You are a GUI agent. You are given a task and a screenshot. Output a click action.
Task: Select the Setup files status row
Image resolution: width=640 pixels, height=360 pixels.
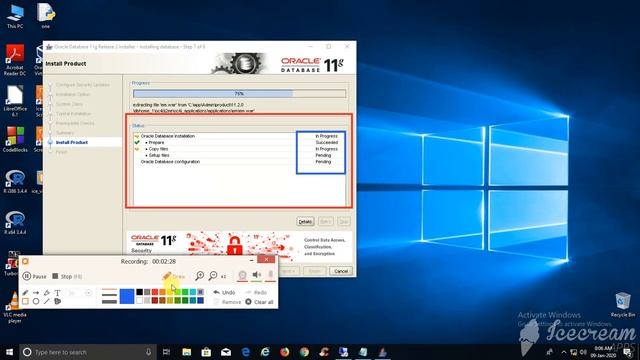tap(239, 155)
